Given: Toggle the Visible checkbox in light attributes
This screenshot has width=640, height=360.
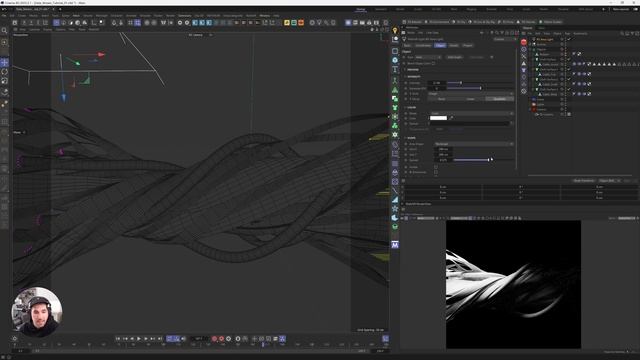Looking at the screenshot, I should pyautogui.click(x=436, y=167).
